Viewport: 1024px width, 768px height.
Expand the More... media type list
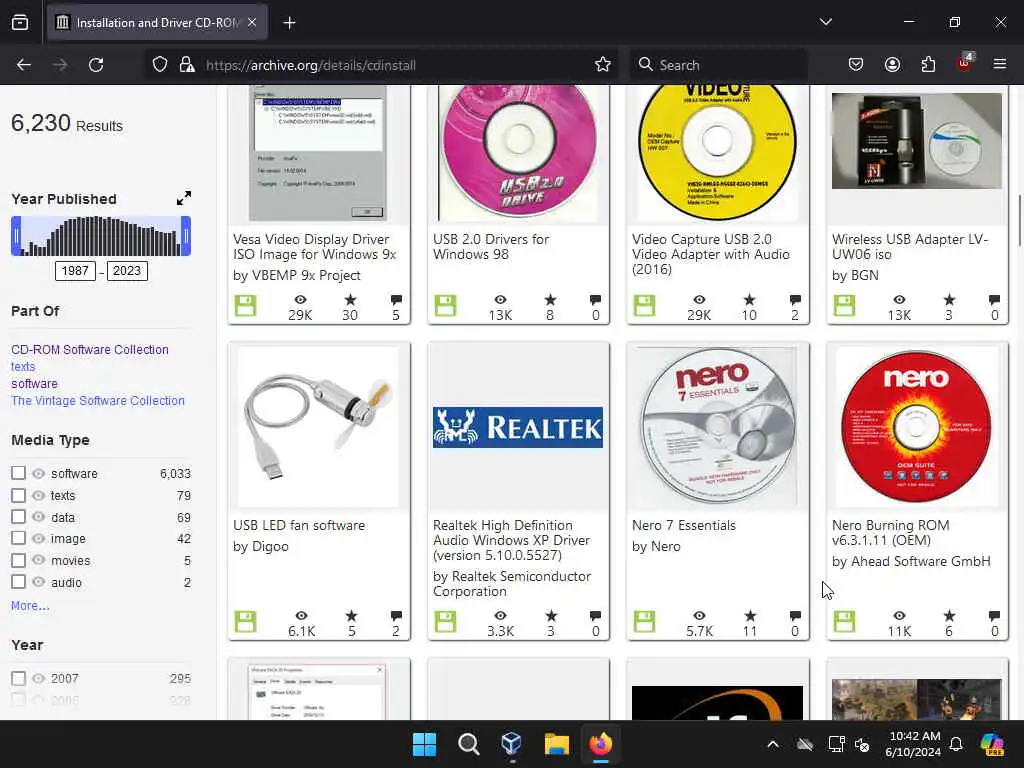pyautogui.click(x=30, y=605)
